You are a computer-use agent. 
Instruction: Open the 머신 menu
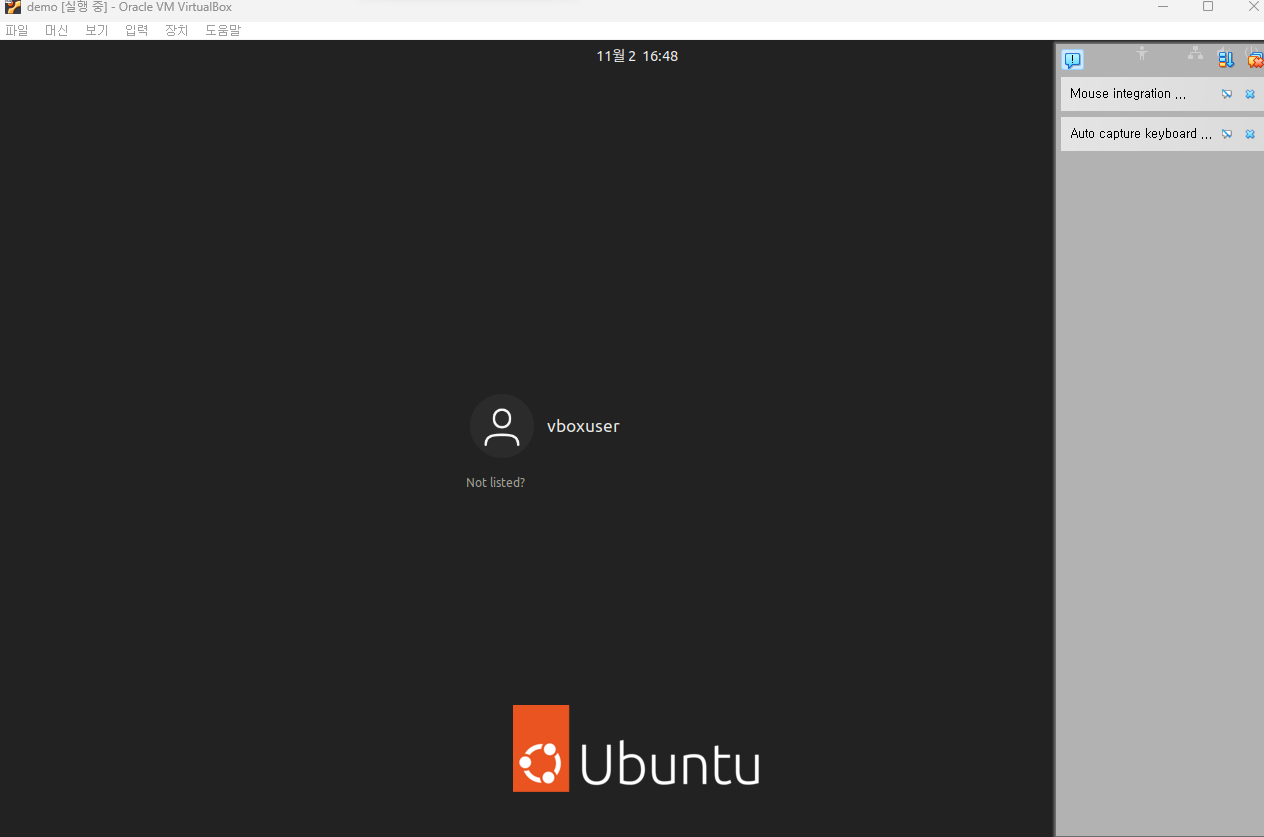point(57,31)
